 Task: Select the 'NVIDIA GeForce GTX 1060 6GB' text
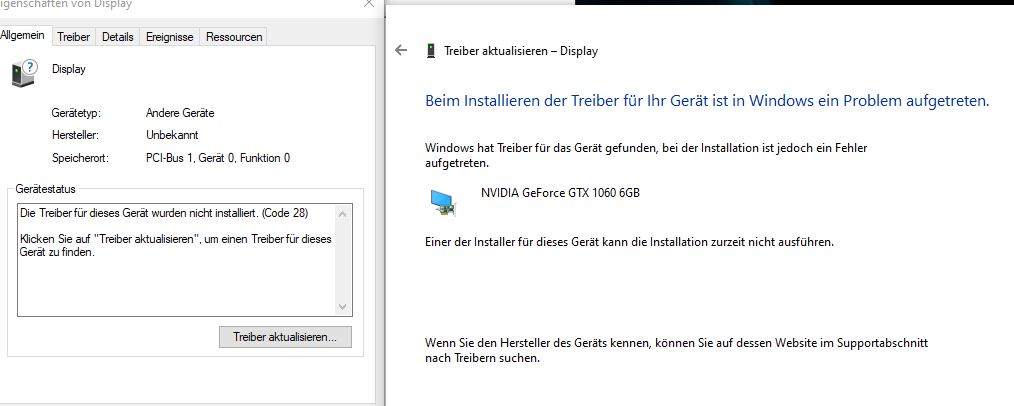click(x=560, y=192)
